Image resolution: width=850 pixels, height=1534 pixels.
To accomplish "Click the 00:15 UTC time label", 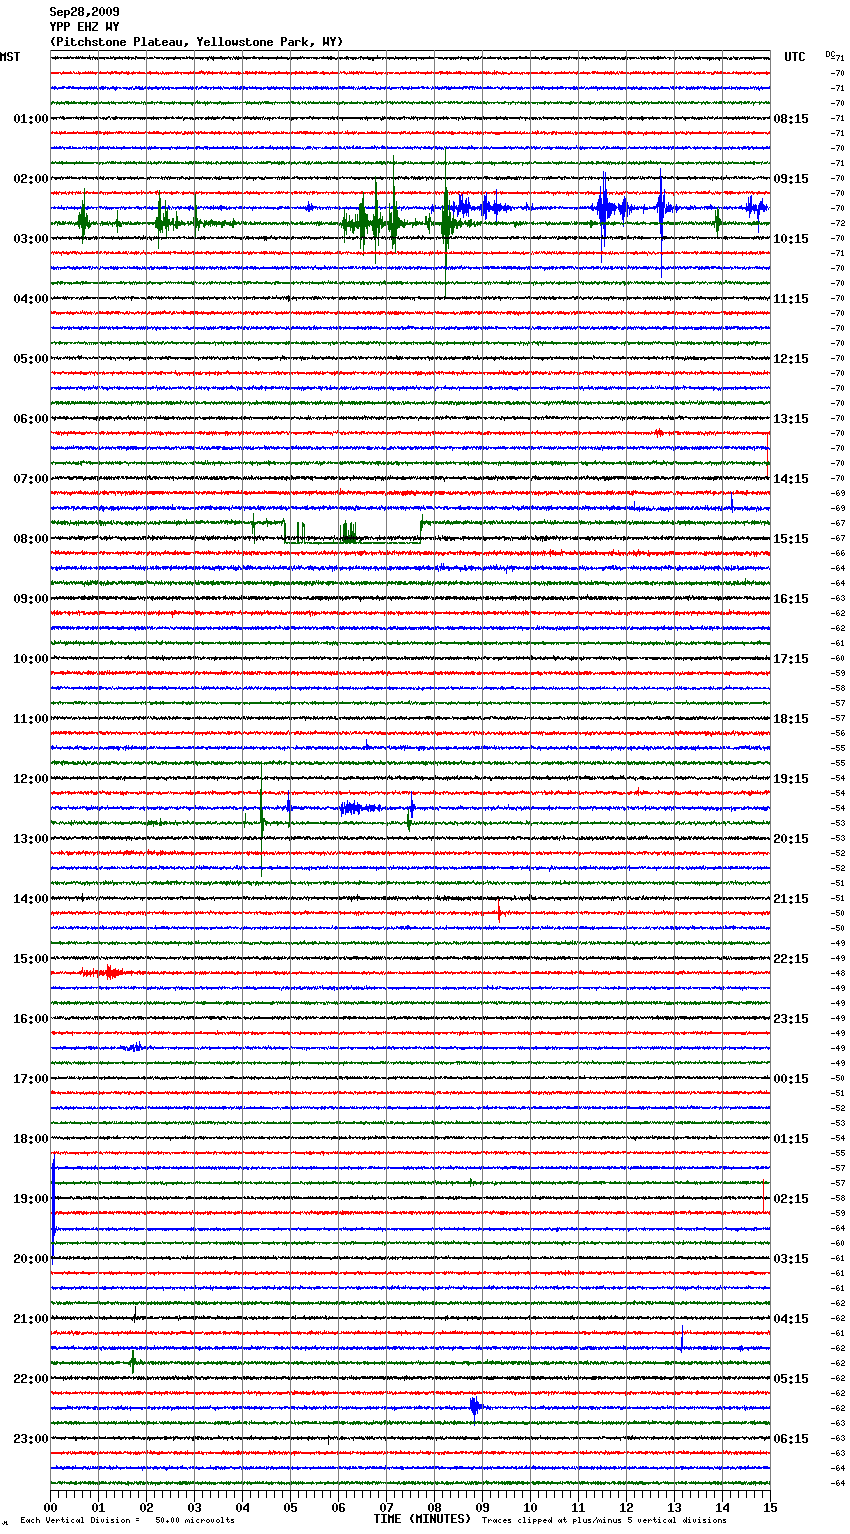I will click(x=791, y=1079).
